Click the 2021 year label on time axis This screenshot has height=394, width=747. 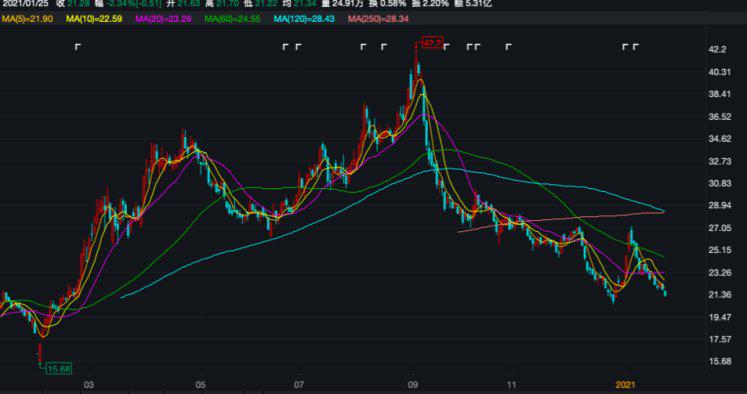click(626, 385)
